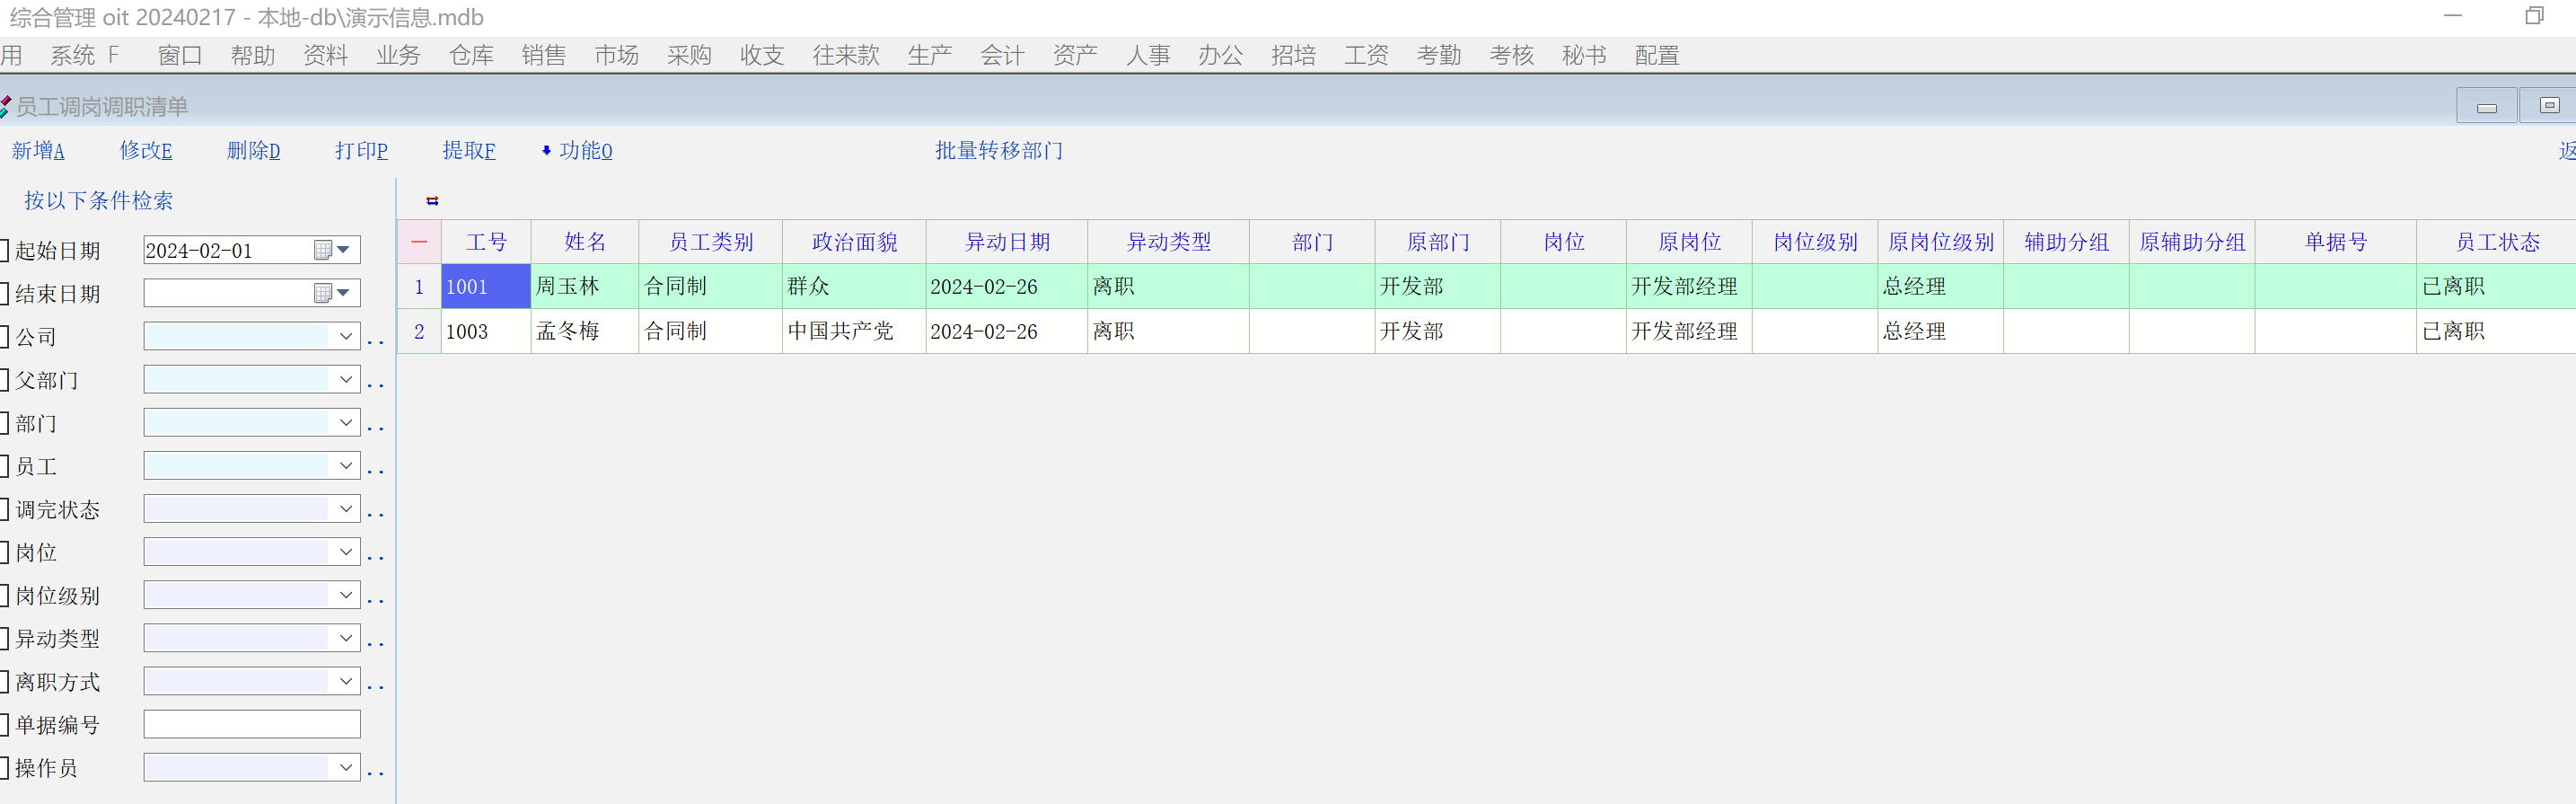Toggle the 部门 filter checkbox

(5, 424)
